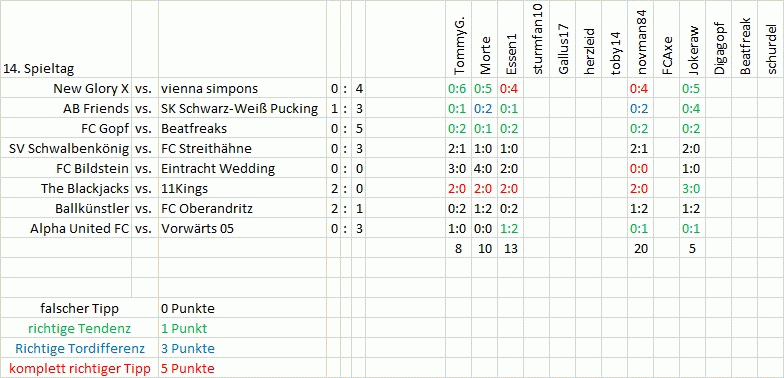Select the vienna simpons cell

pyautogui.click(x=242, y=88)
